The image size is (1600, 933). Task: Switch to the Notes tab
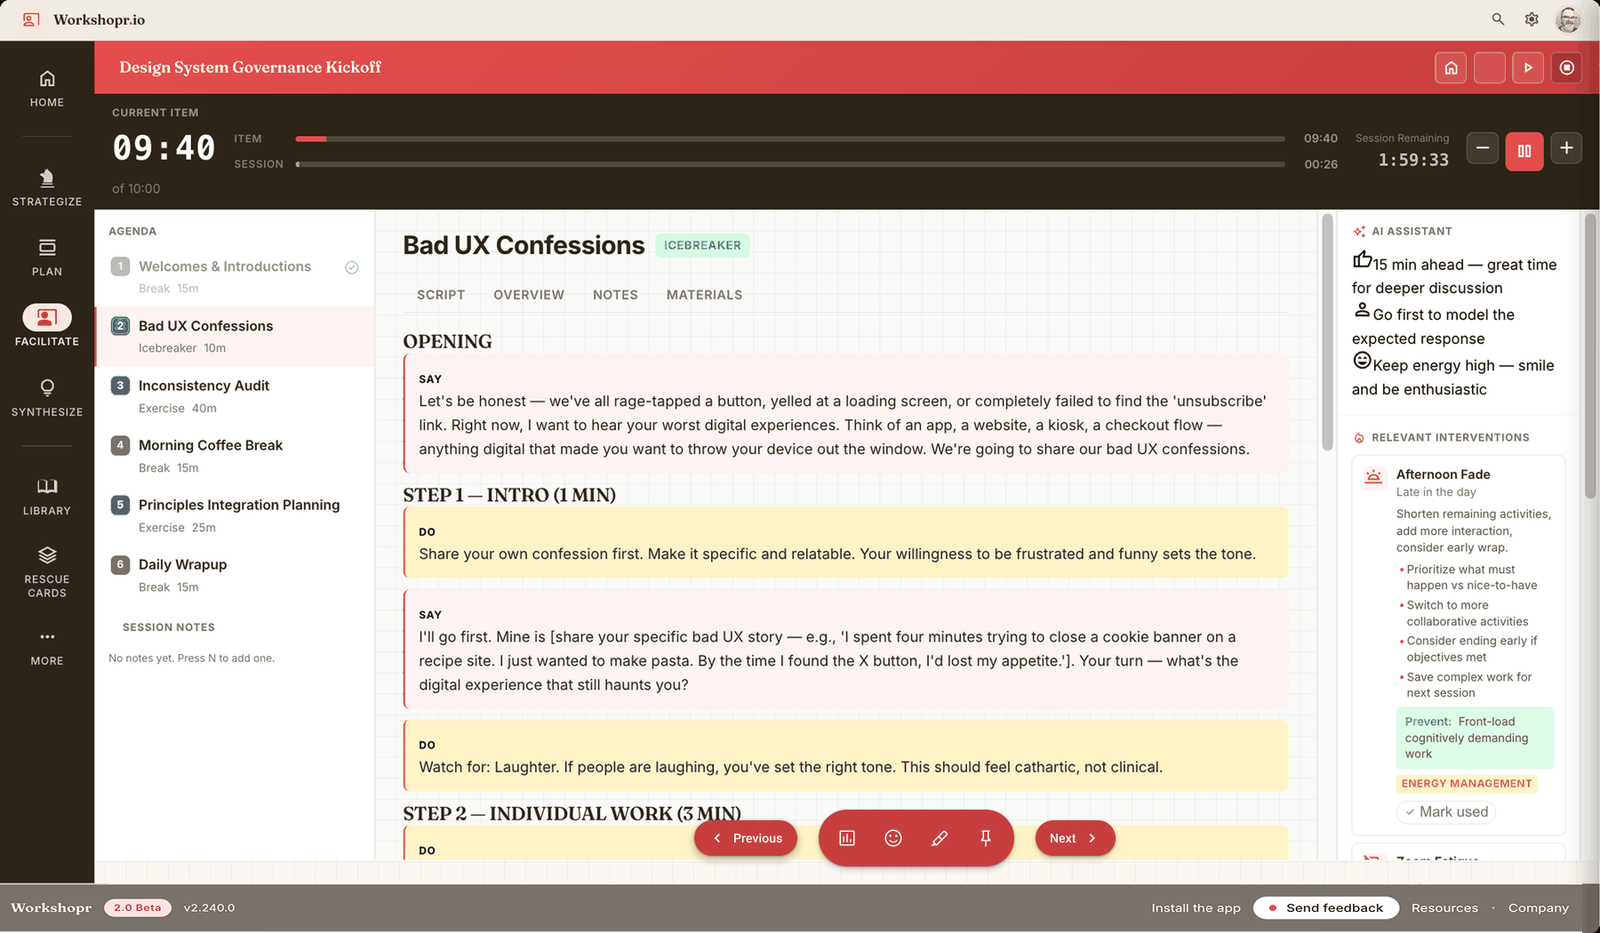[615, 295]
